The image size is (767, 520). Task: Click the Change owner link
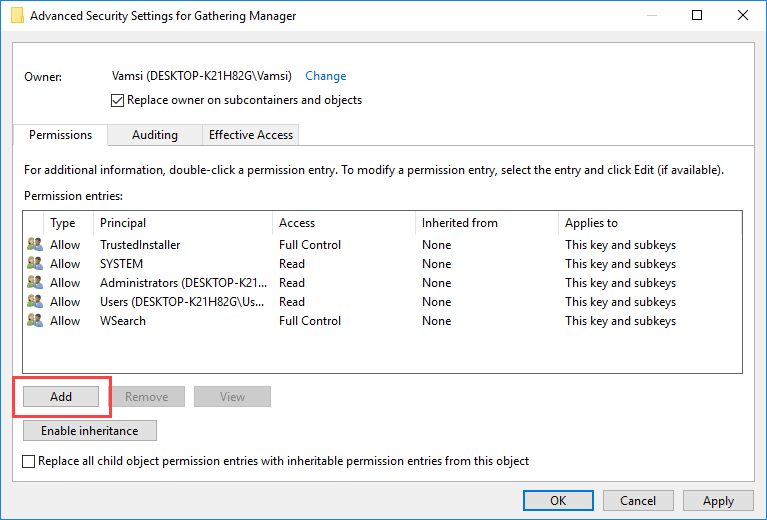coord(326,76)
